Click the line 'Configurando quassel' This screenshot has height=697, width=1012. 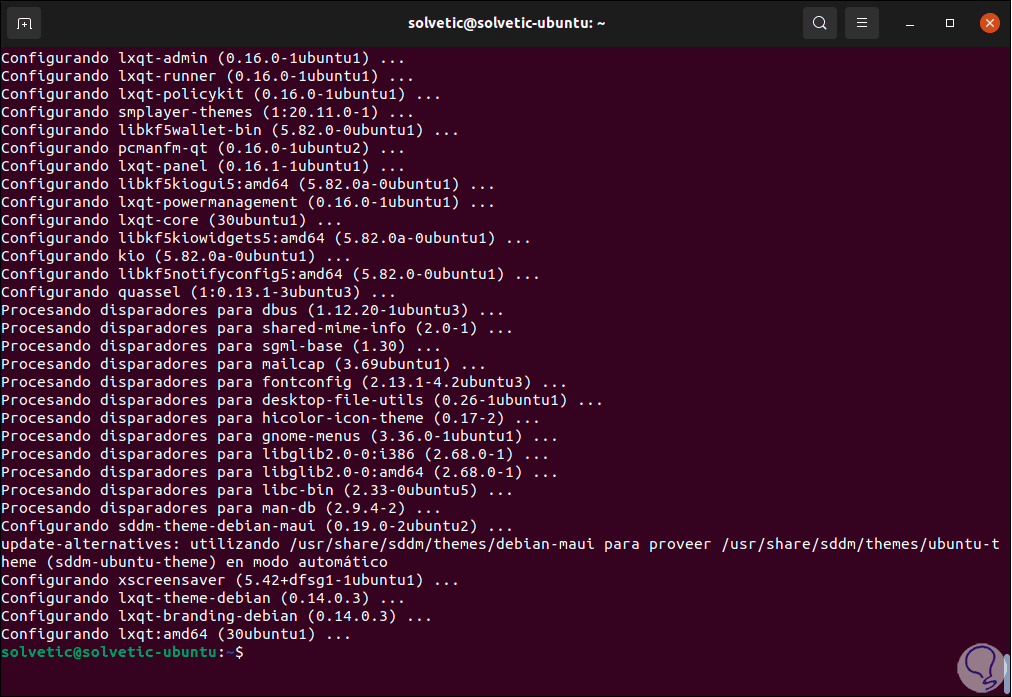point(198,292)
